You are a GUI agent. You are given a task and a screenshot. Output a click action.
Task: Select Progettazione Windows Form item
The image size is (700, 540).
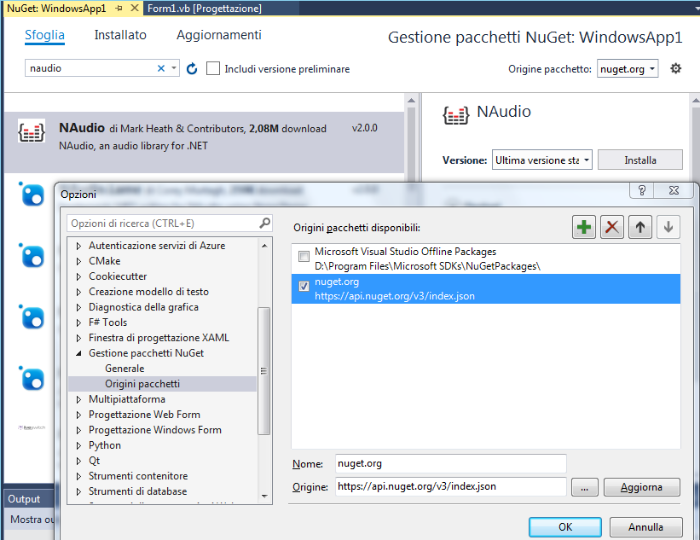pos(155,430)
